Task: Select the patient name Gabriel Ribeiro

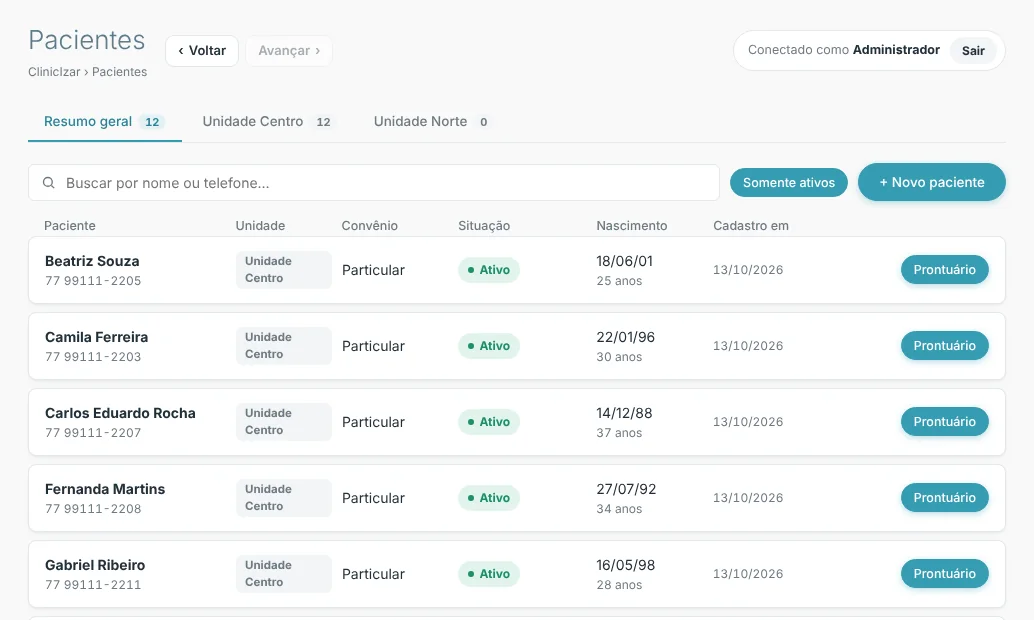Action: tap(95, 565)
